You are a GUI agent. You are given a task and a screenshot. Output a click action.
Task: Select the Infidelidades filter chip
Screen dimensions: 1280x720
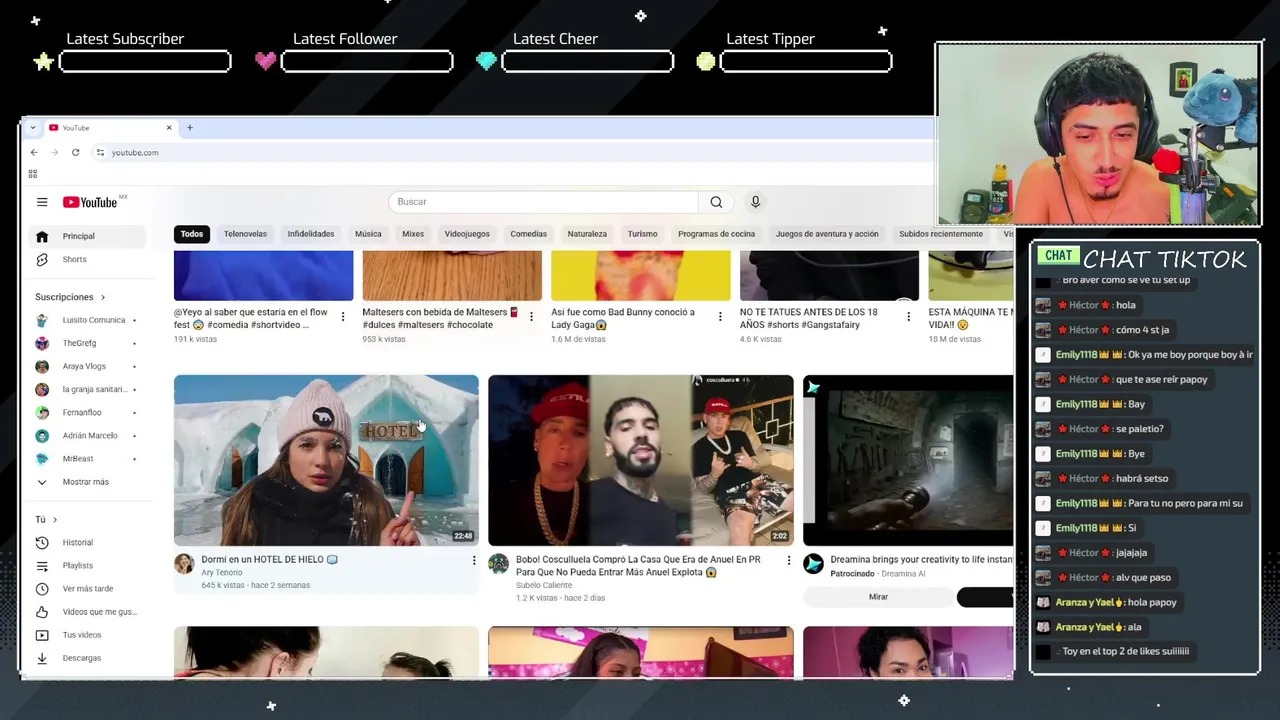click(x=311, y=234)
